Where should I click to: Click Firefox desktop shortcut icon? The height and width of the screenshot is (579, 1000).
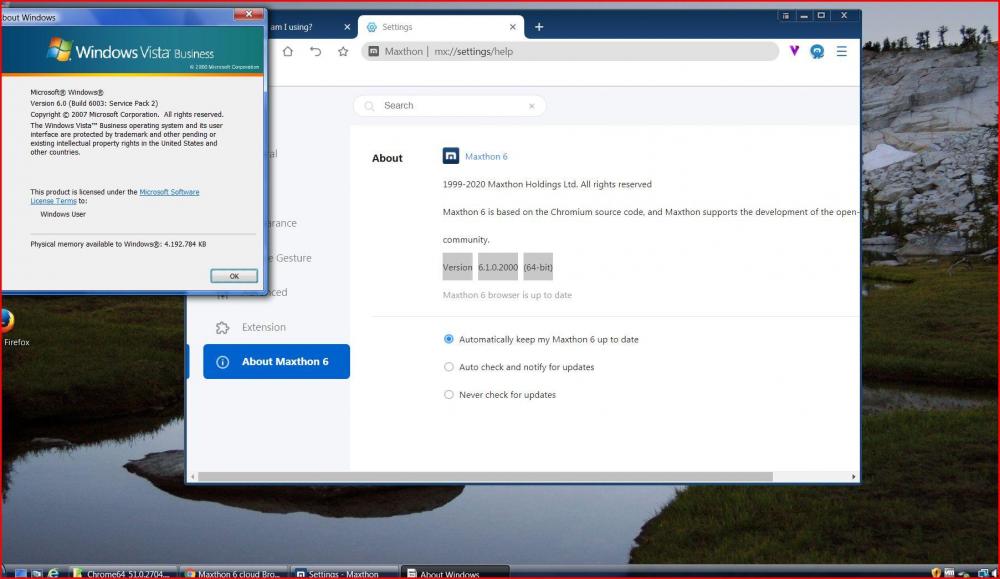6,321
